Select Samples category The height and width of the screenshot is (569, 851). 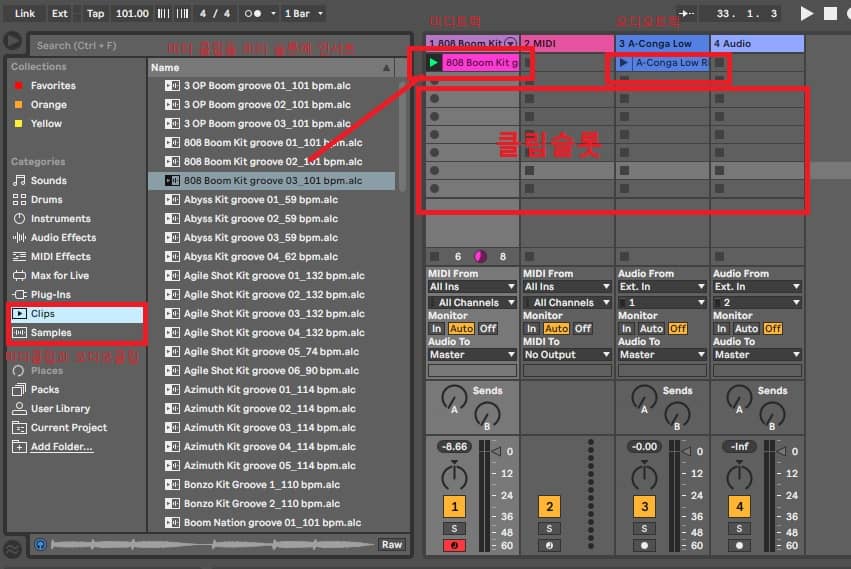pyautogui.click(x=76, y=333)
